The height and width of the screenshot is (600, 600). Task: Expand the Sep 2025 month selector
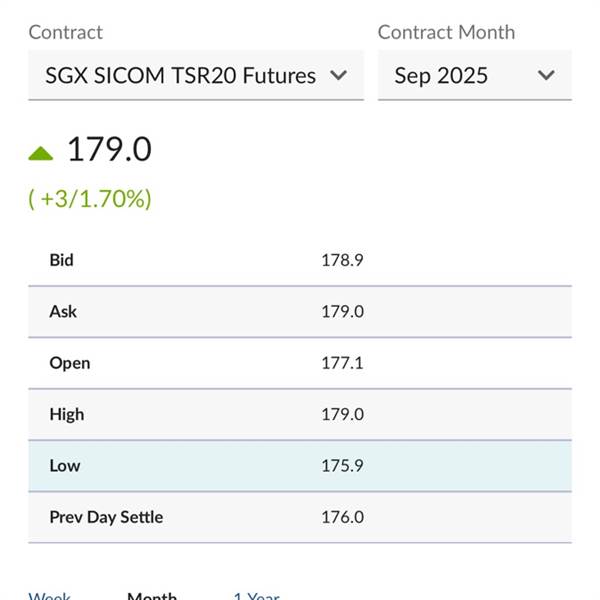point(475,75)
